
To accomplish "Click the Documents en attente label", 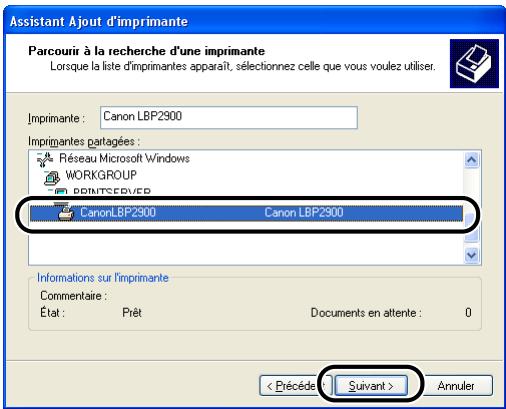I will tap(366, 313).
